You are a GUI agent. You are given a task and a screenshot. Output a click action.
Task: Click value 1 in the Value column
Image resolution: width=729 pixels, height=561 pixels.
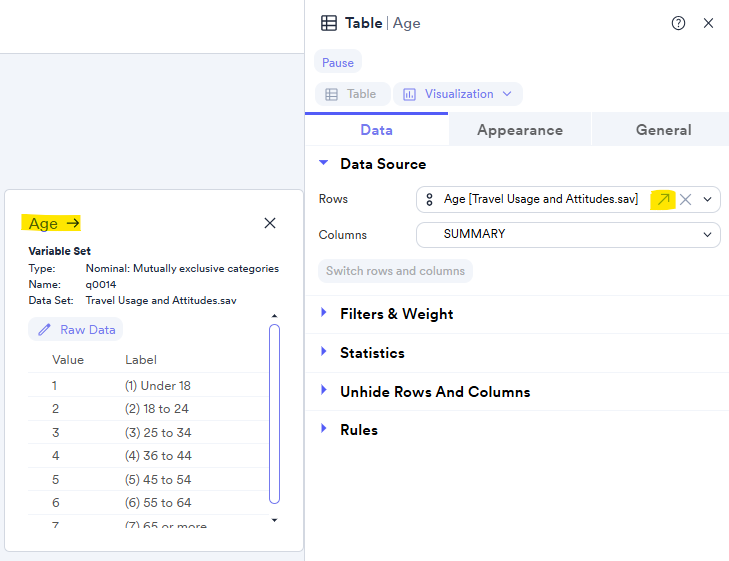point(54,386)
